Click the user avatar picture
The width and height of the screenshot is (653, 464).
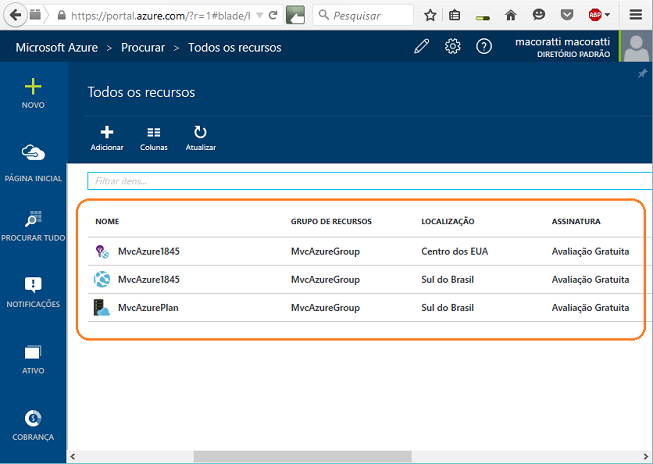tap(636, 46)
